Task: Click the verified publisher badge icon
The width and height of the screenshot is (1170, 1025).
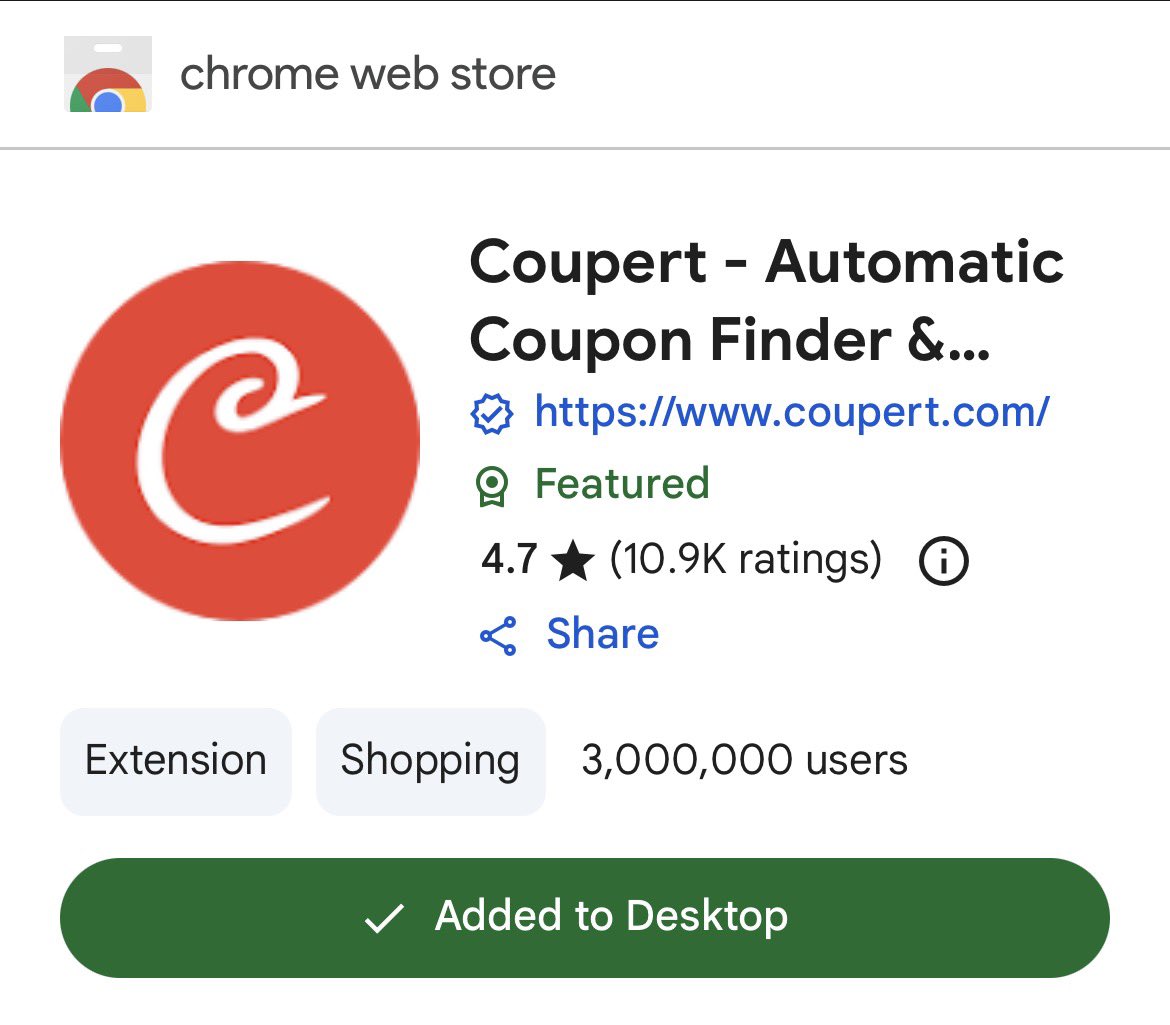Action: 492,413
